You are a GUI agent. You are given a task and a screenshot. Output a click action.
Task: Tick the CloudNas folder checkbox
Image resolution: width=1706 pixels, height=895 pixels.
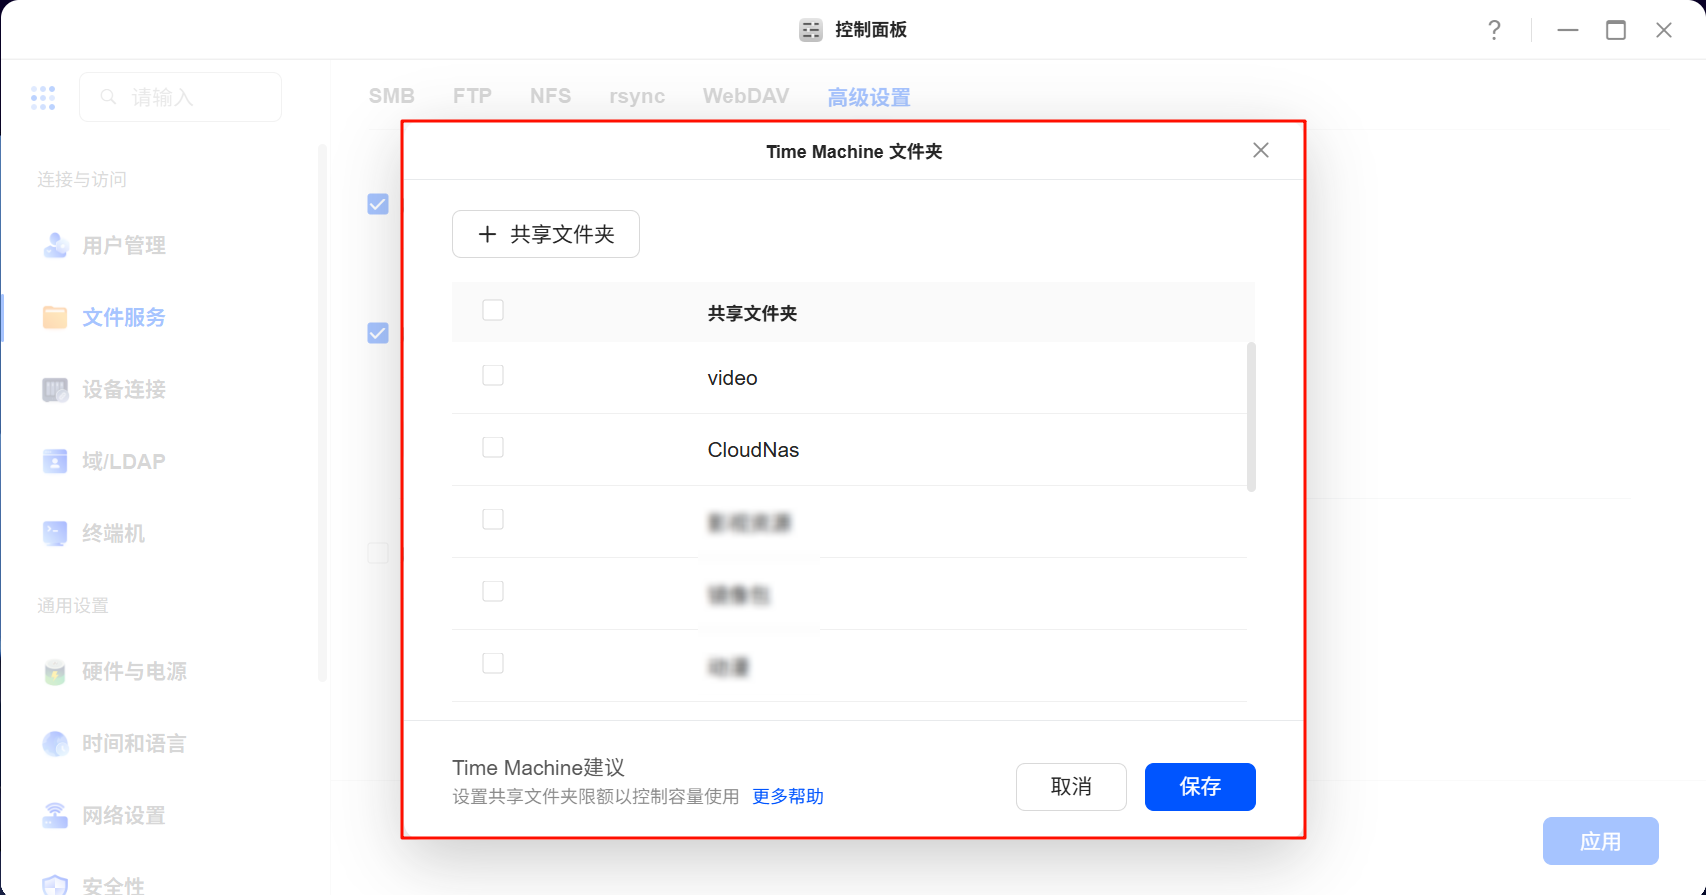[x=493, y=448]
